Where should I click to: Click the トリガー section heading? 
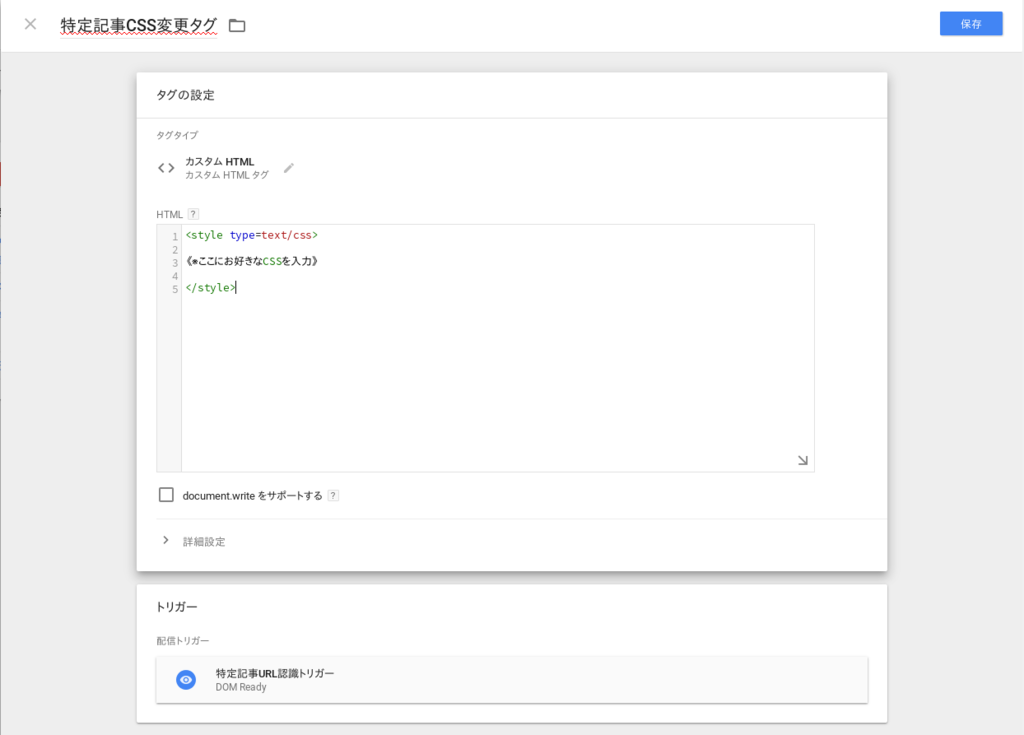[x=176, y=607]
